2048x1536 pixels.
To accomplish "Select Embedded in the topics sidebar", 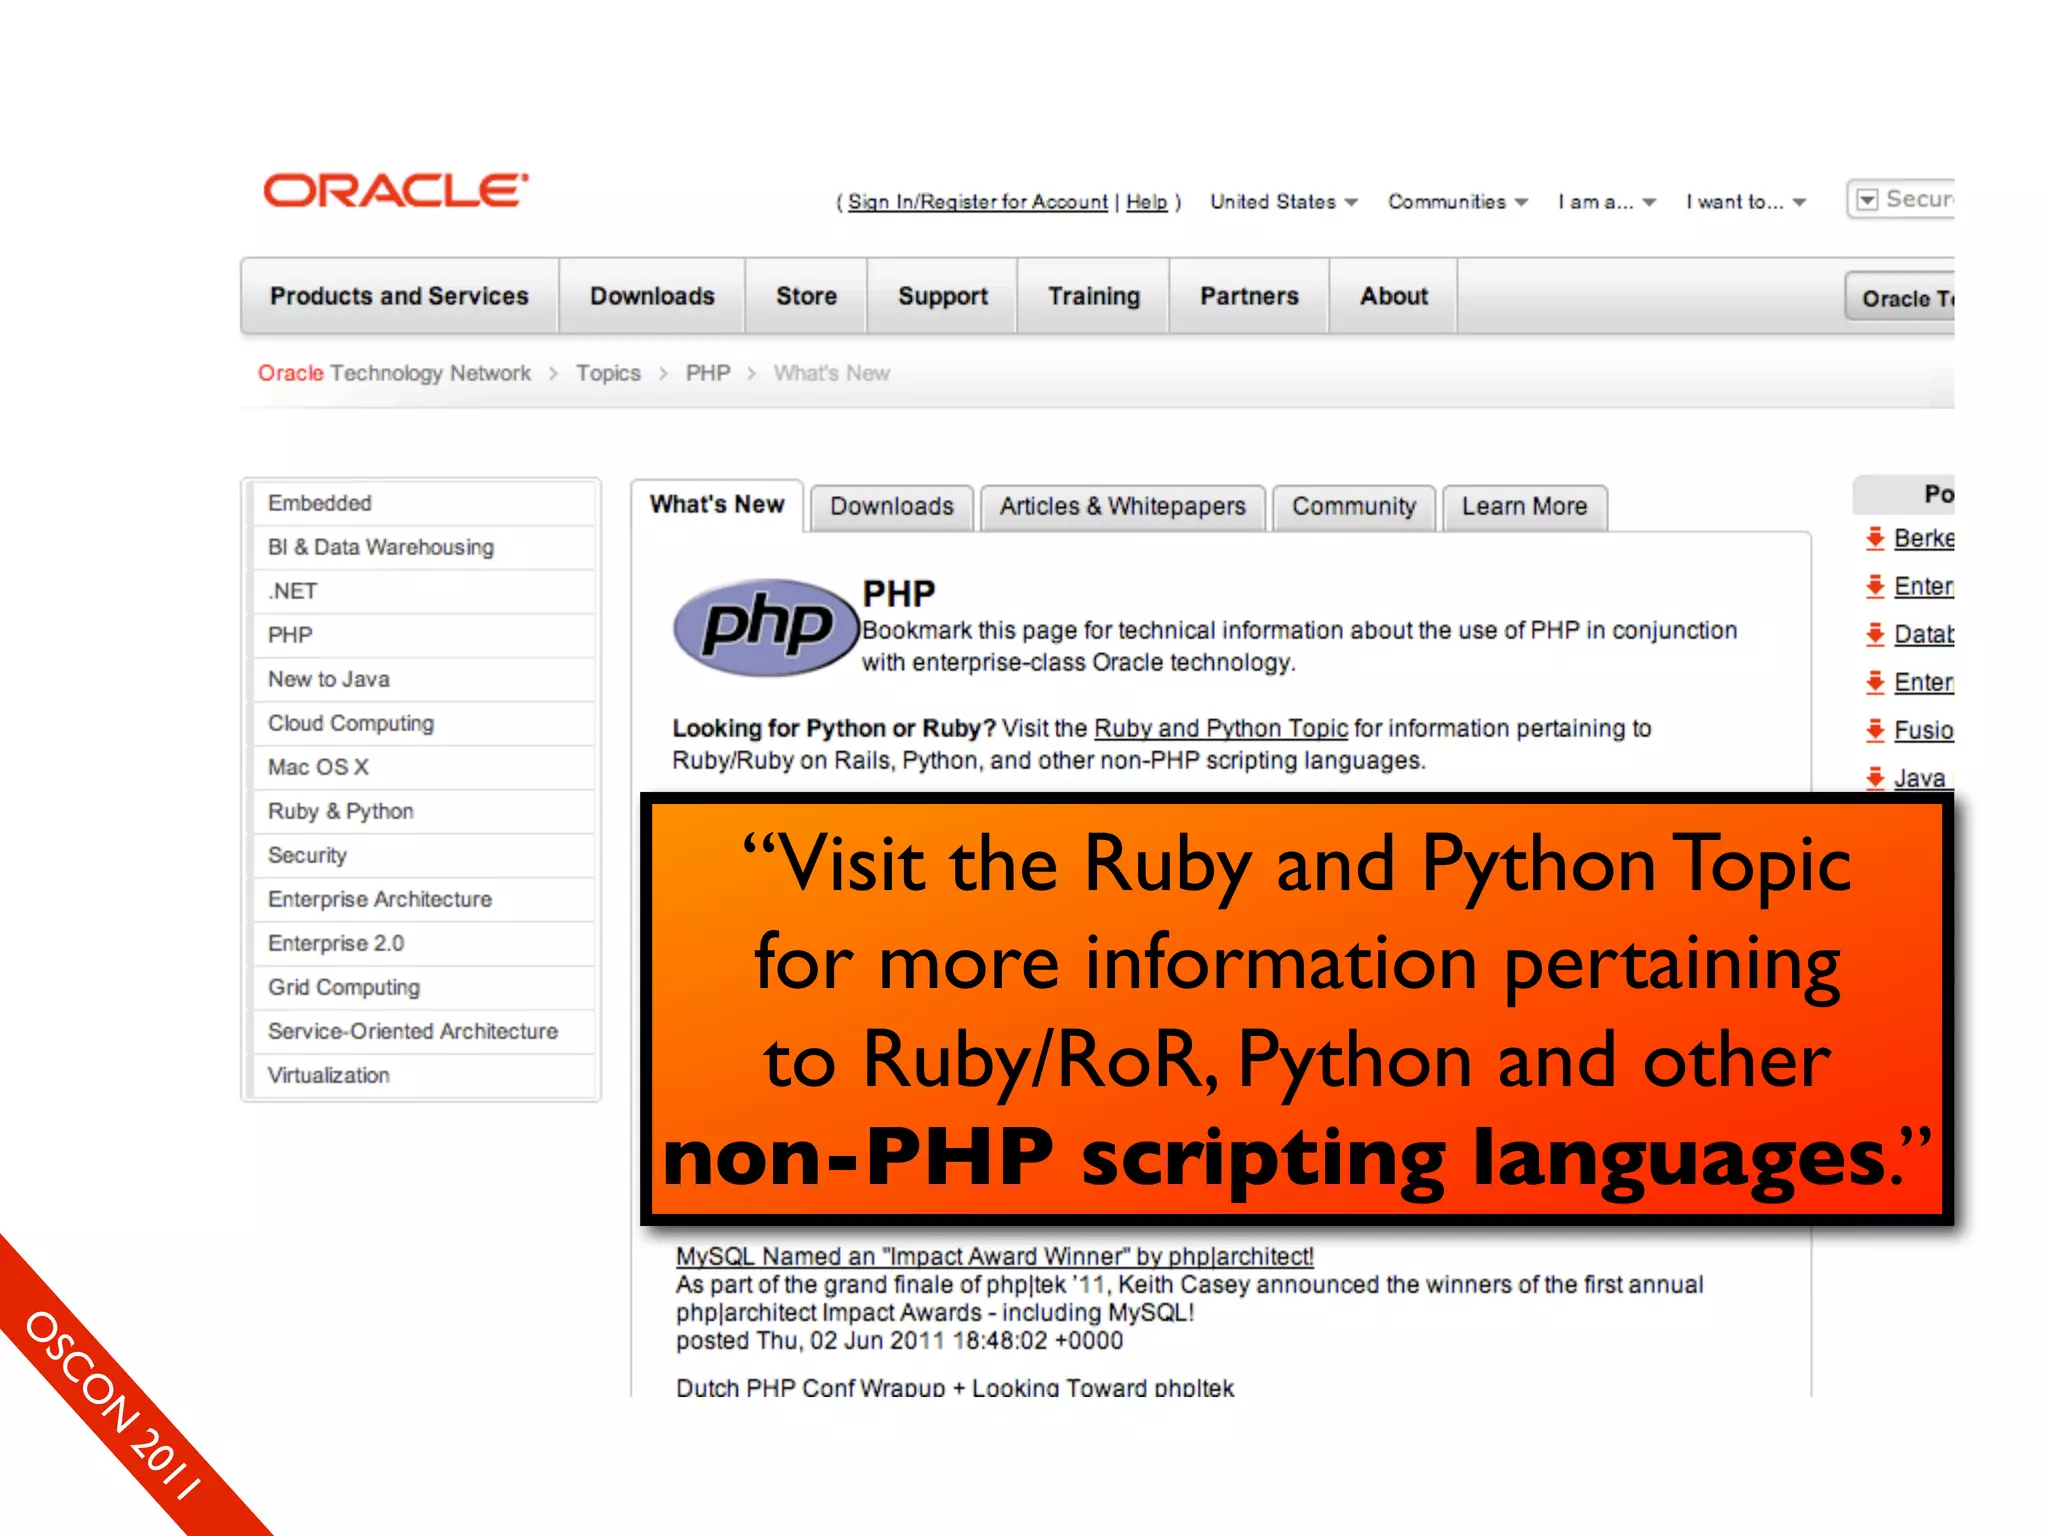I will click(x=423, y=503).
